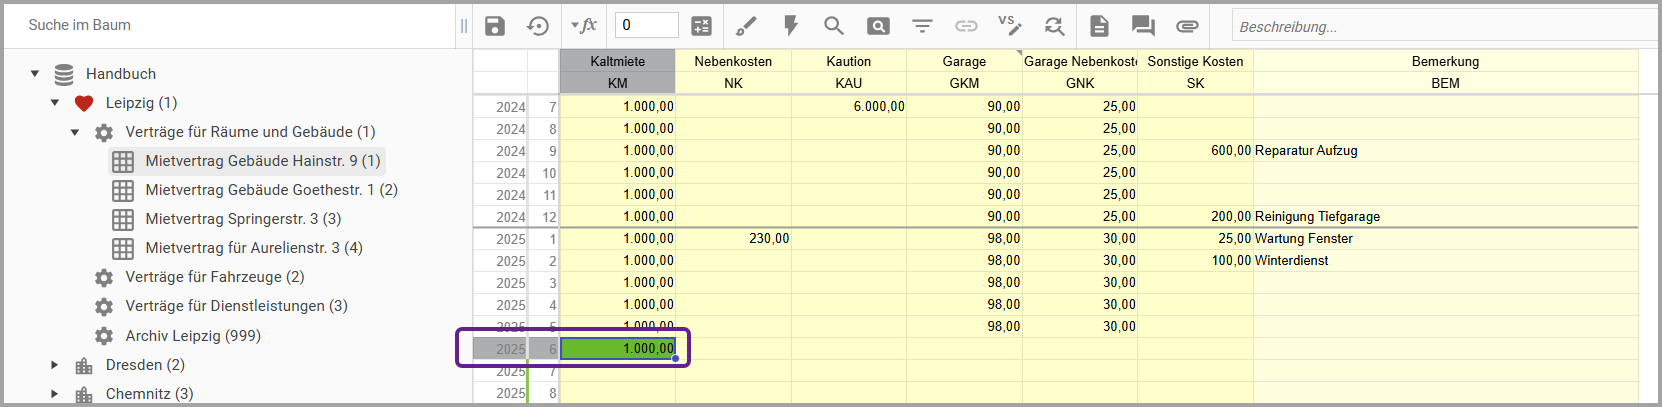This screenshot has height=407, width=1662.
Task: Click the Kaltmiete column header
Action: coord(617,61)
